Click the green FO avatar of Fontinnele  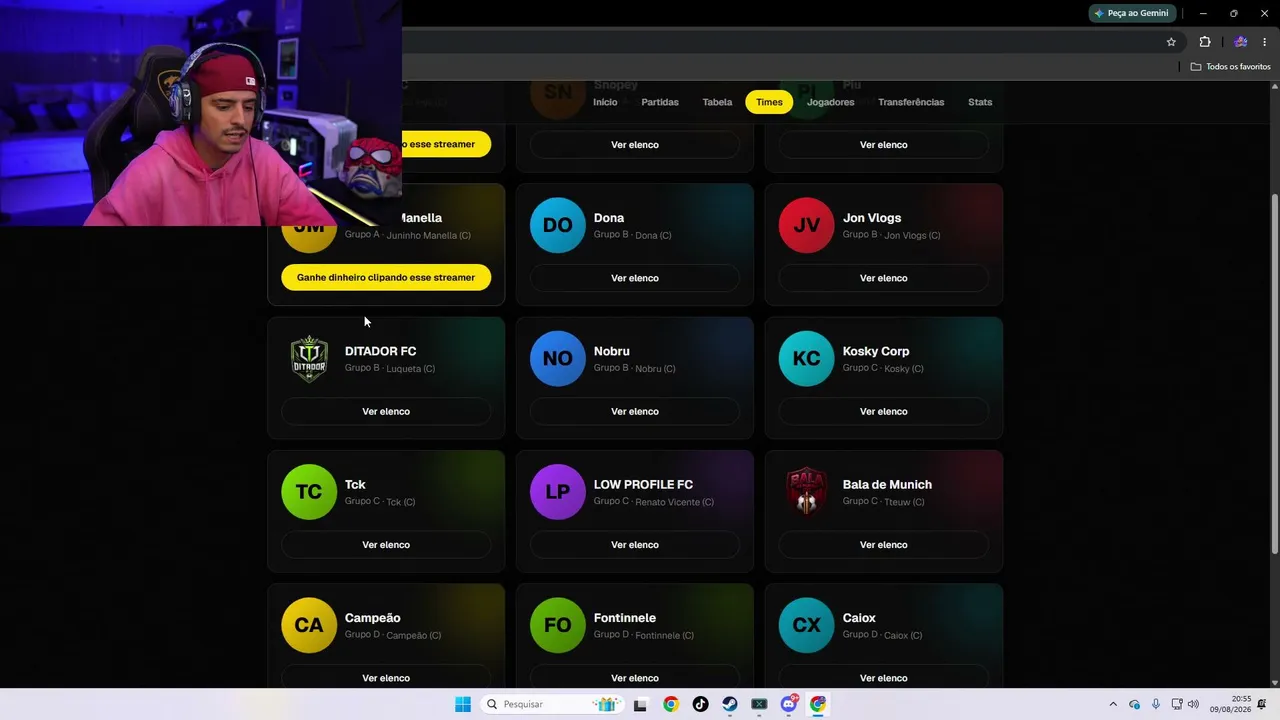(x=557, y=625)
